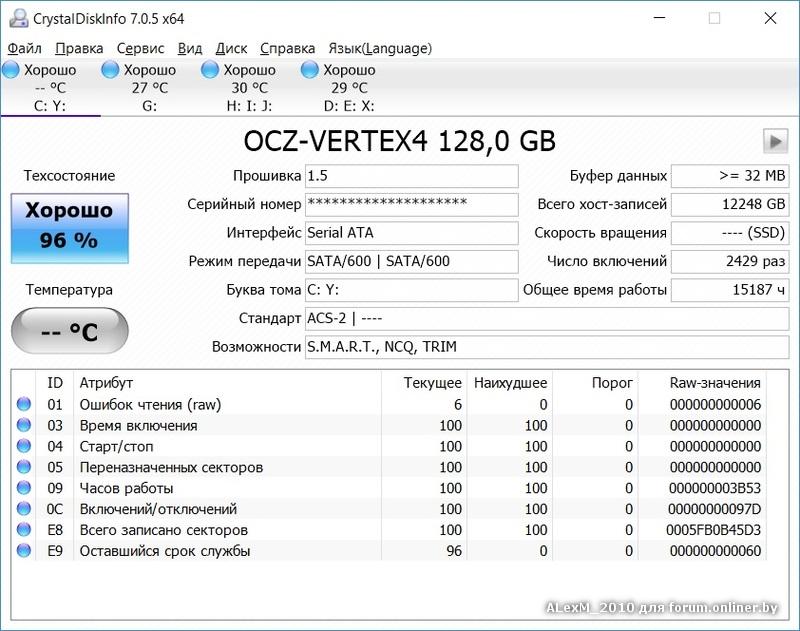Click the blue status orb above D: E: X:
The width and height of the screenshot is (800, 631).
point(310,69)
